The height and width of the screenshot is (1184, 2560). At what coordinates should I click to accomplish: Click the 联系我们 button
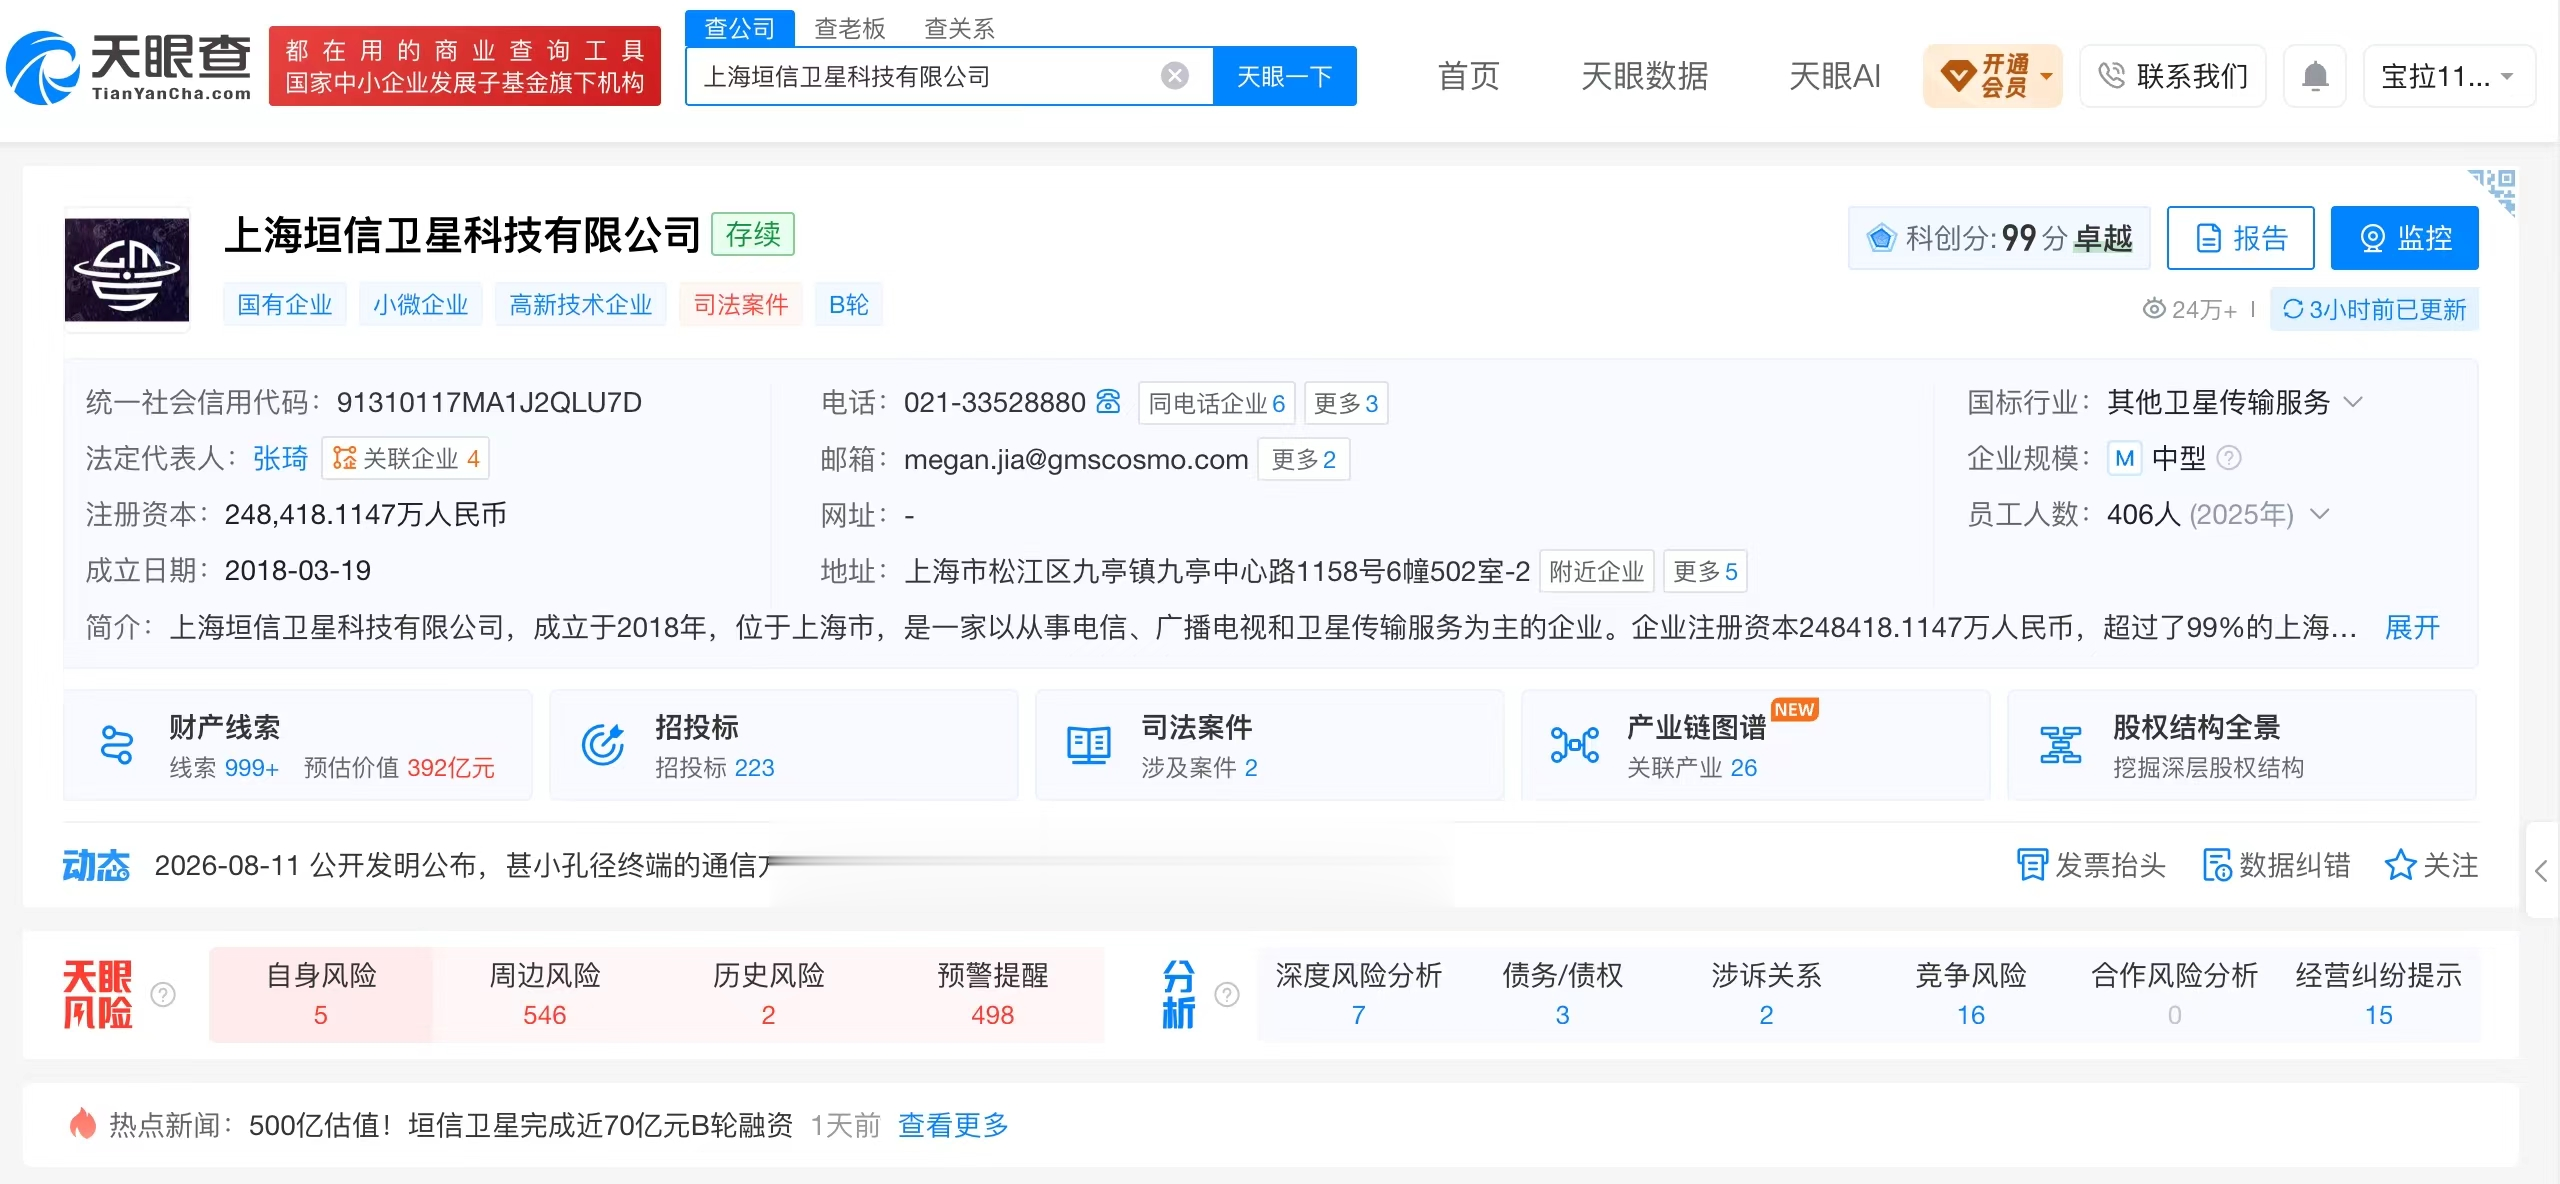coord(2173,76)
